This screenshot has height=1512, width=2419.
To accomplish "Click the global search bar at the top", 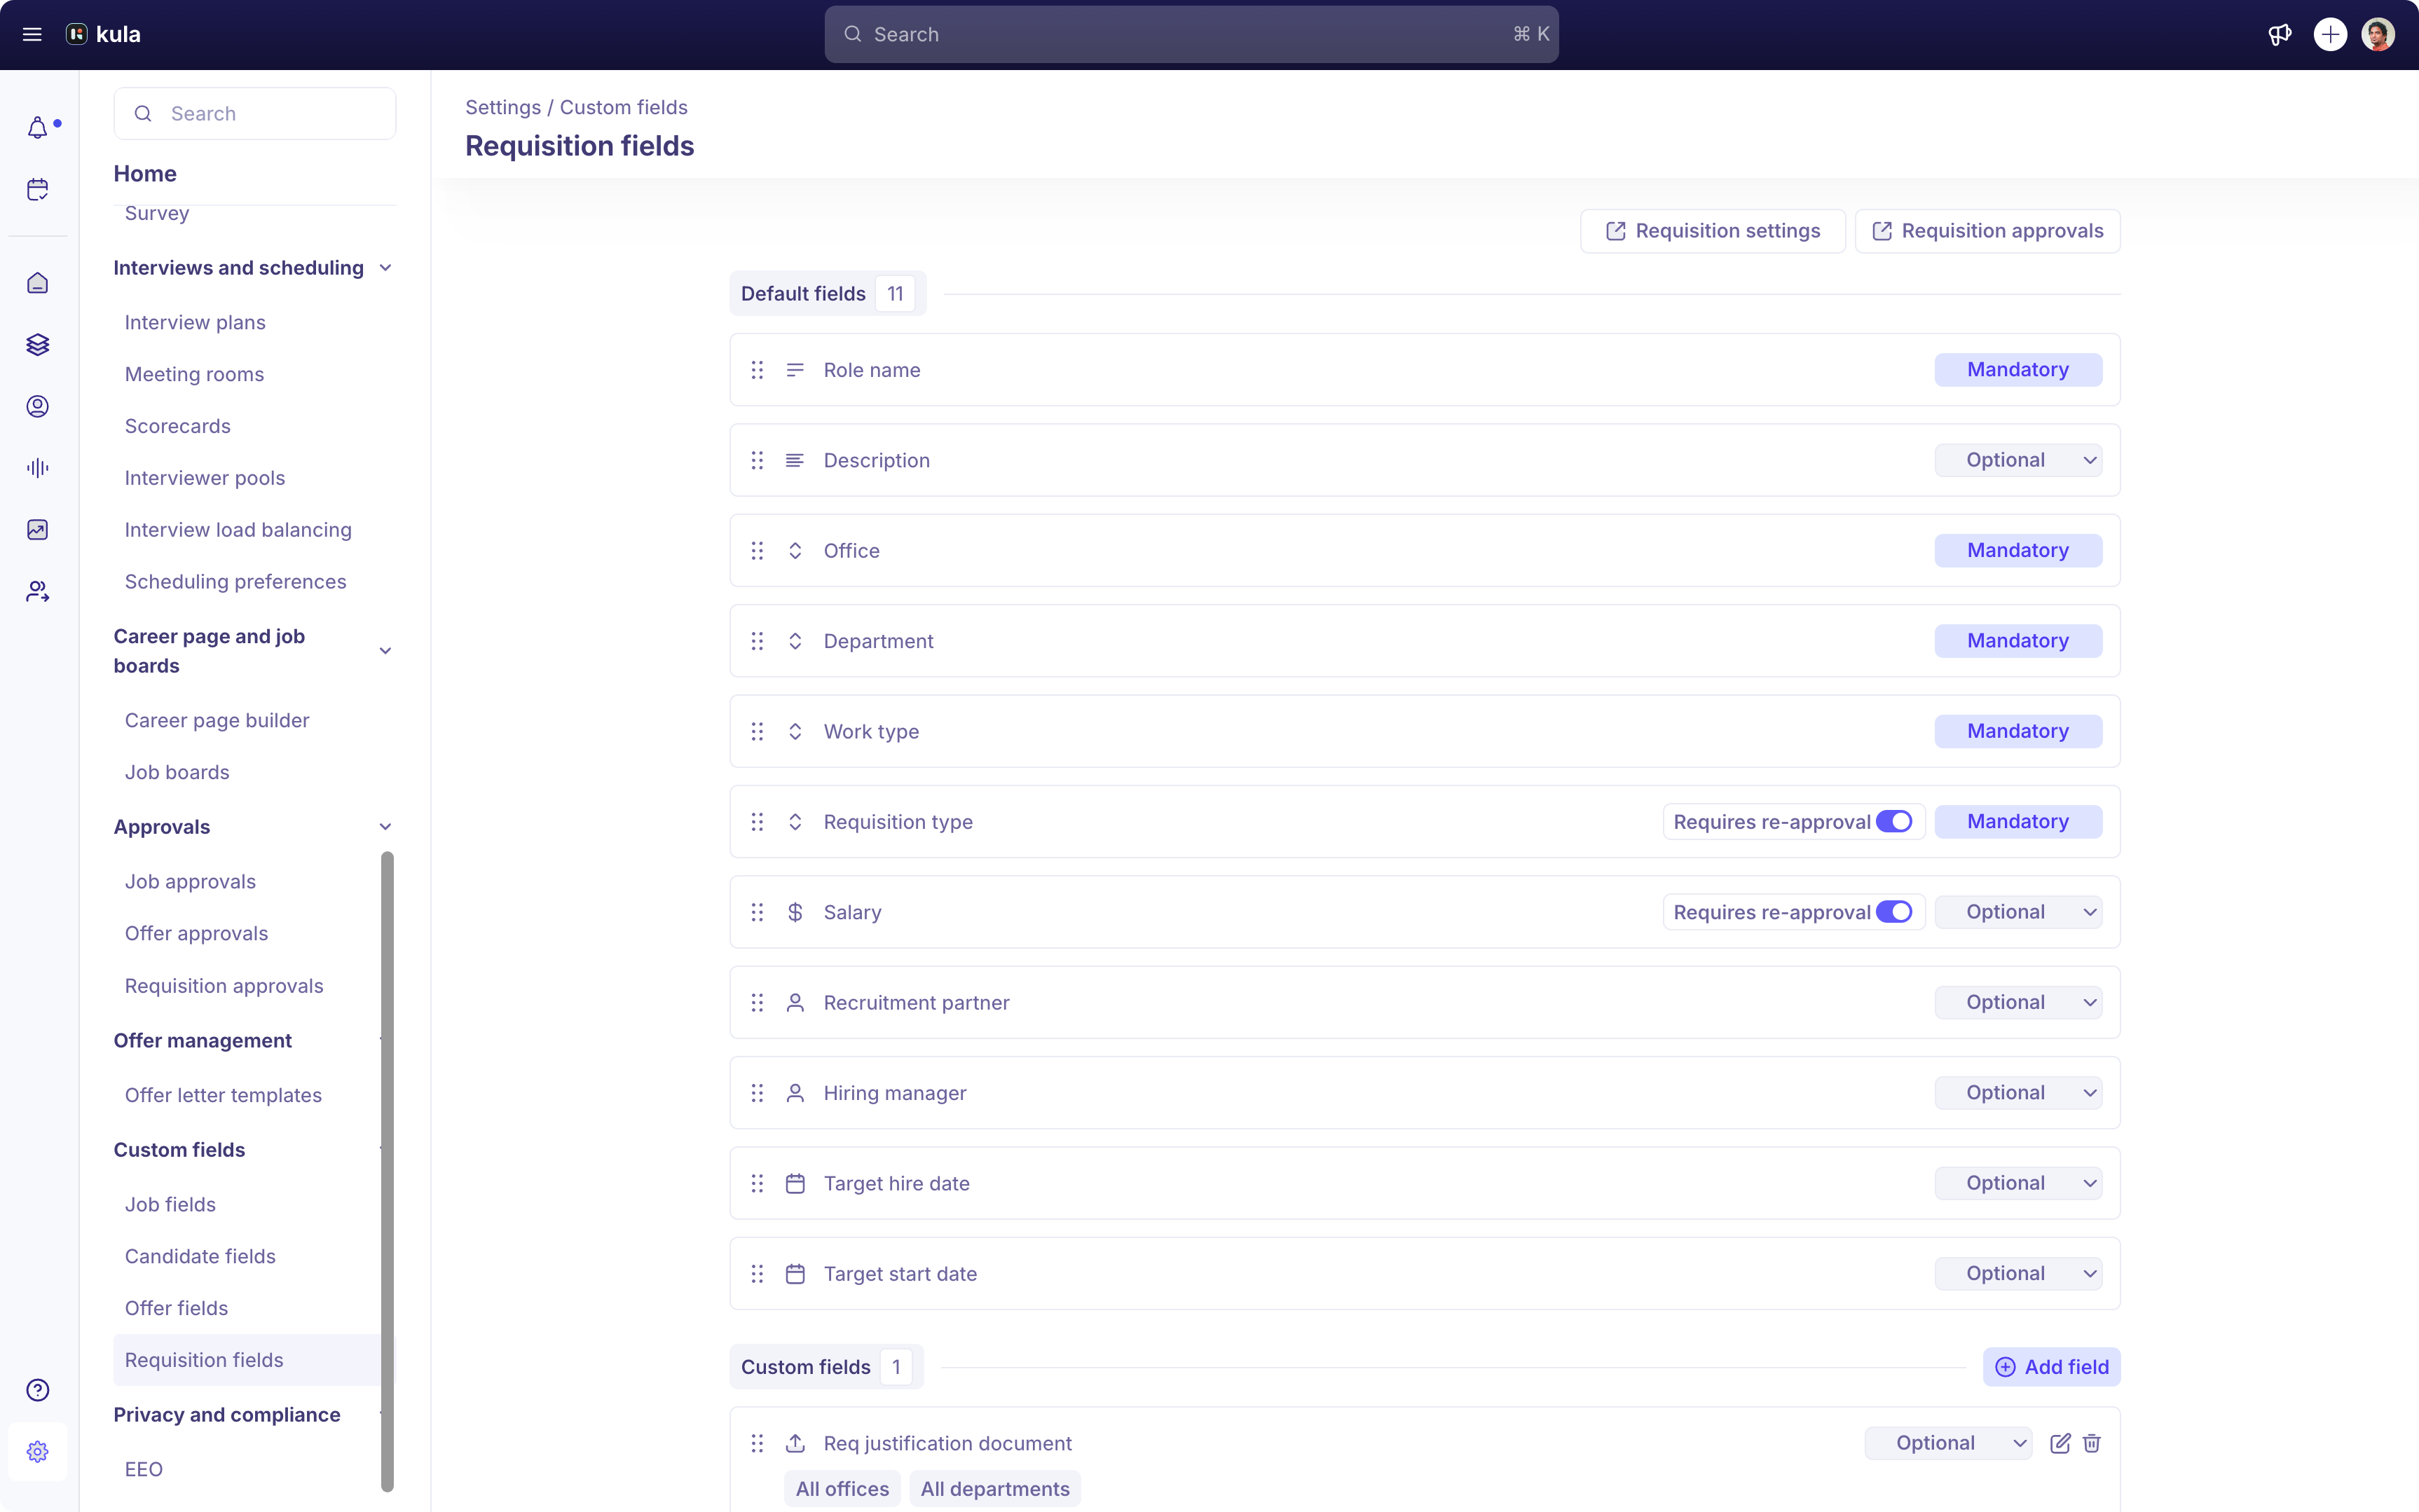I will (x=1190, y=33).
